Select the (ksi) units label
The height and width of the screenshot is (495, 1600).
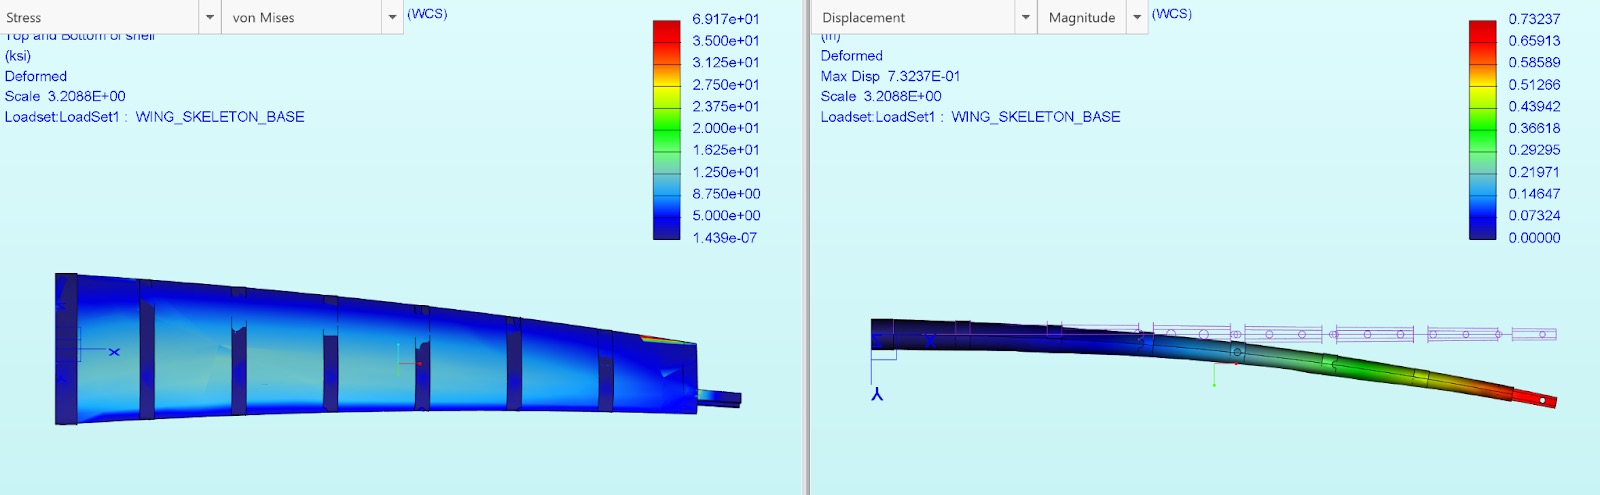[18, 56]
